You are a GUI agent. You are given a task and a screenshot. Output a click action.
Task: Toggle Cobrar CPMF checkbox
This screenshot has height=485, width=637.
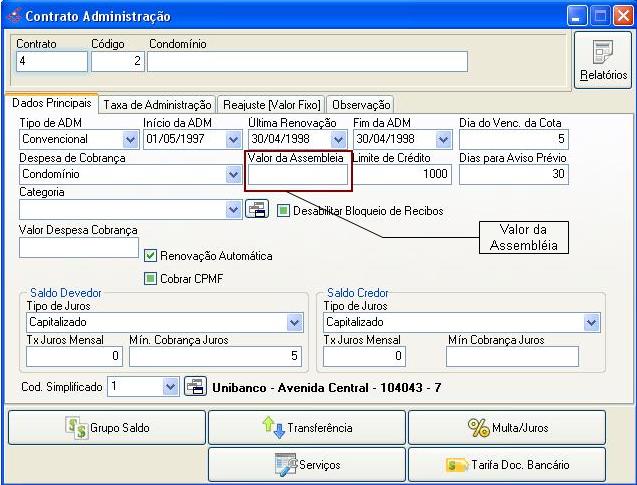[x=151, y=278]
